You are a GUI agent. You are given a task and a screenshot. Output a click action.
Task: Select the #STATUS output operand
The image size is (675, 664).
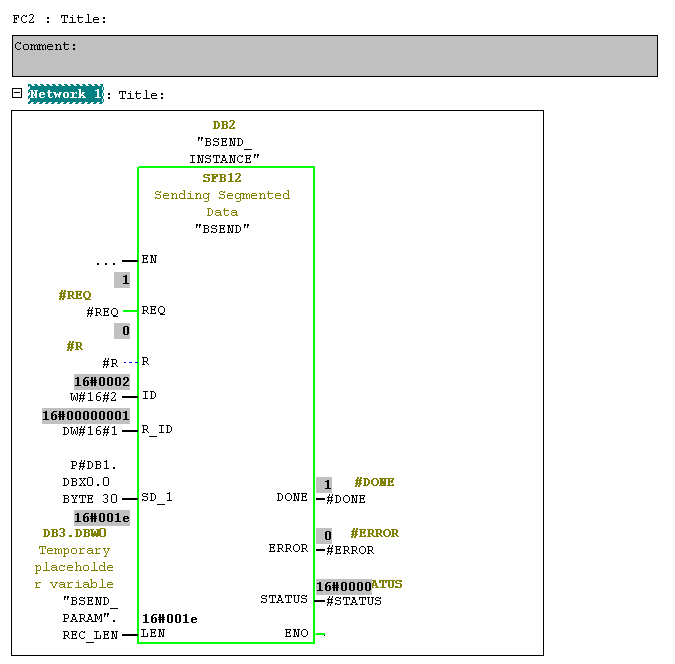click(354, 601)
